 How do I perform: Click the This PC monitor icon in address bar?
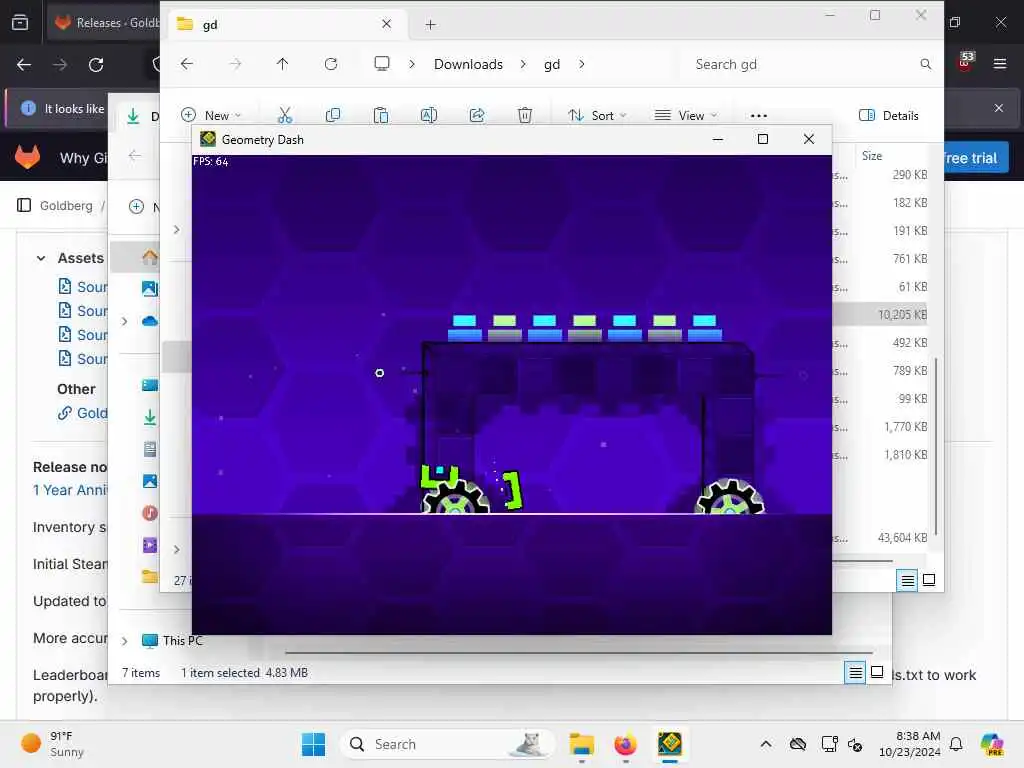point(381,63)
